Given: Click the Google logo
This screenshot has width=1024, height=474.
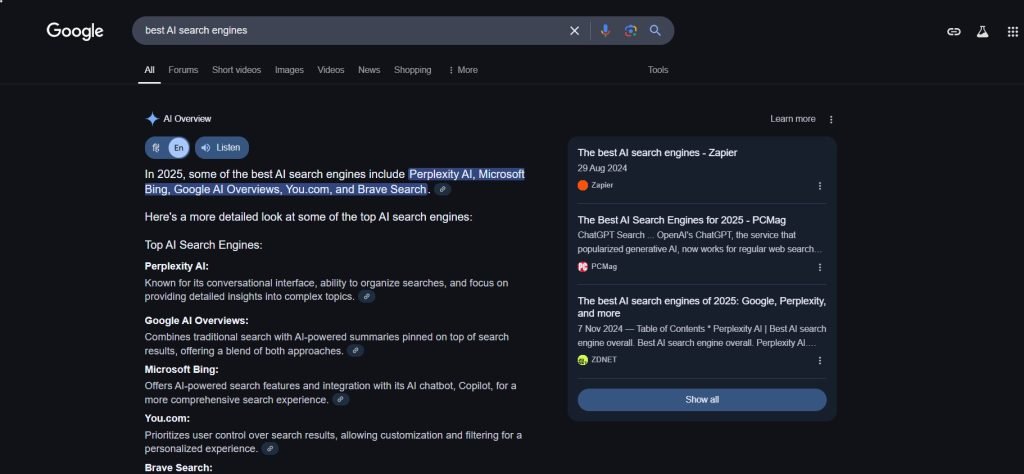Looking at the screenshot, I should [x=74, y=31].
